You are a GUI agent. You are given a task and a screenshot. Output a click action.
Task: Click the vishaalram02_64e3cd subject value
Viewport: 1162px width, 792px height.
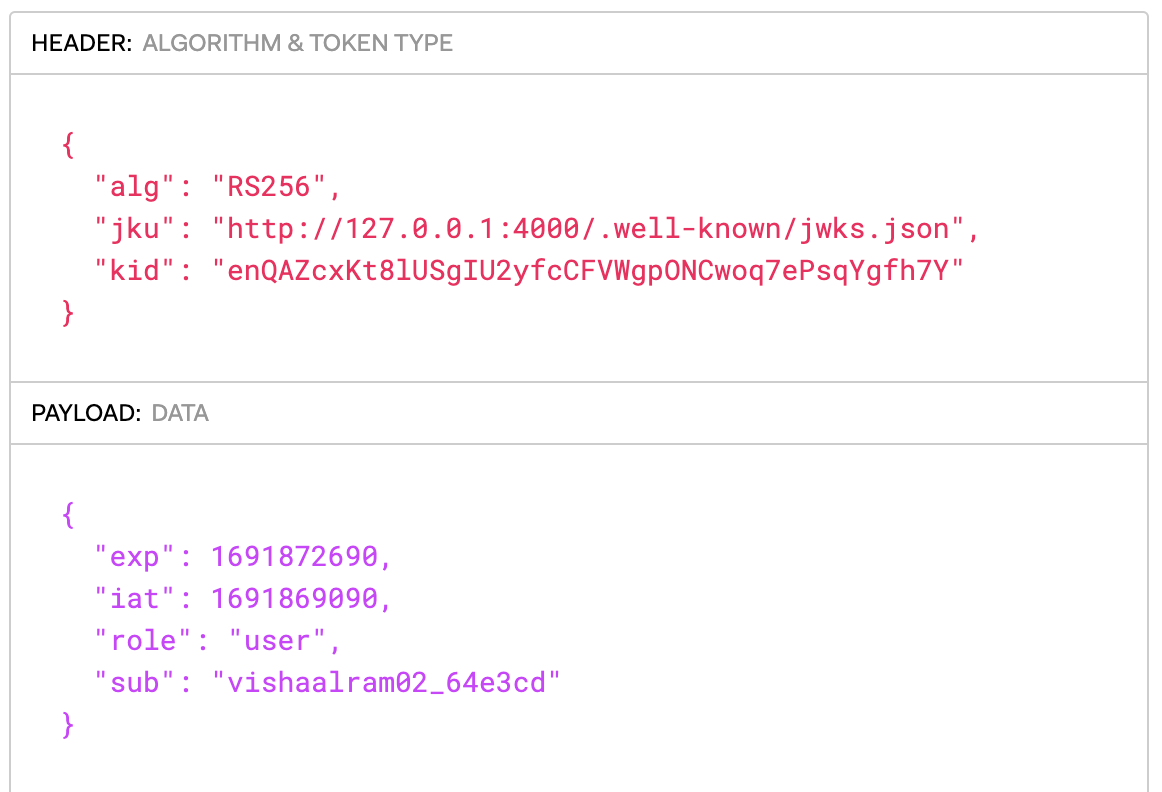[386, 682]
